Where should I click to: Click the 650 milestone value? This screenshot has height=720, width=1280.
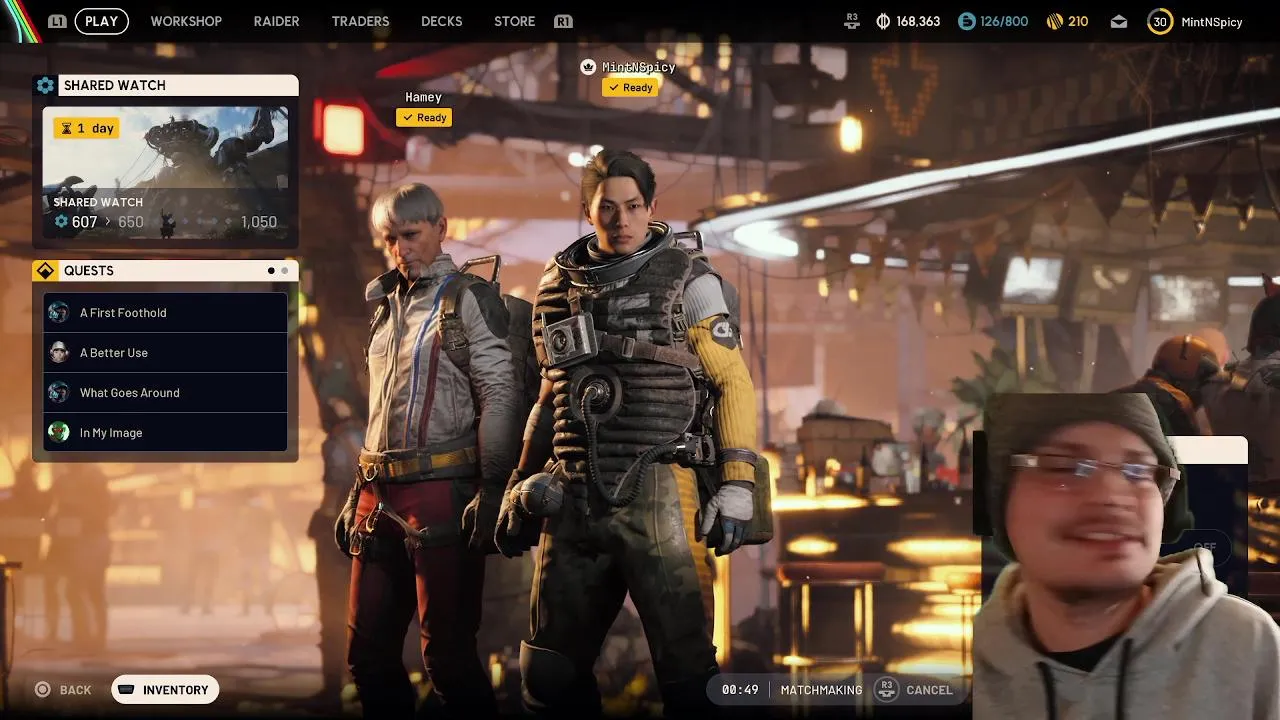click(131, 222)
